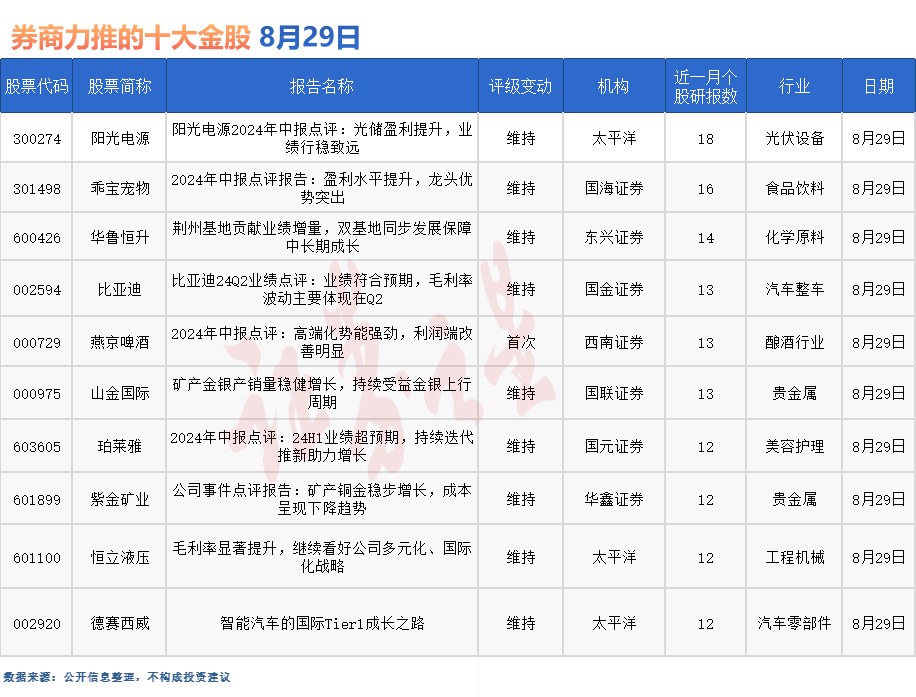The width and height of the screenshot is (916, 697).
Task: Click stock name 阳光电源
Action: pos(120,138)
